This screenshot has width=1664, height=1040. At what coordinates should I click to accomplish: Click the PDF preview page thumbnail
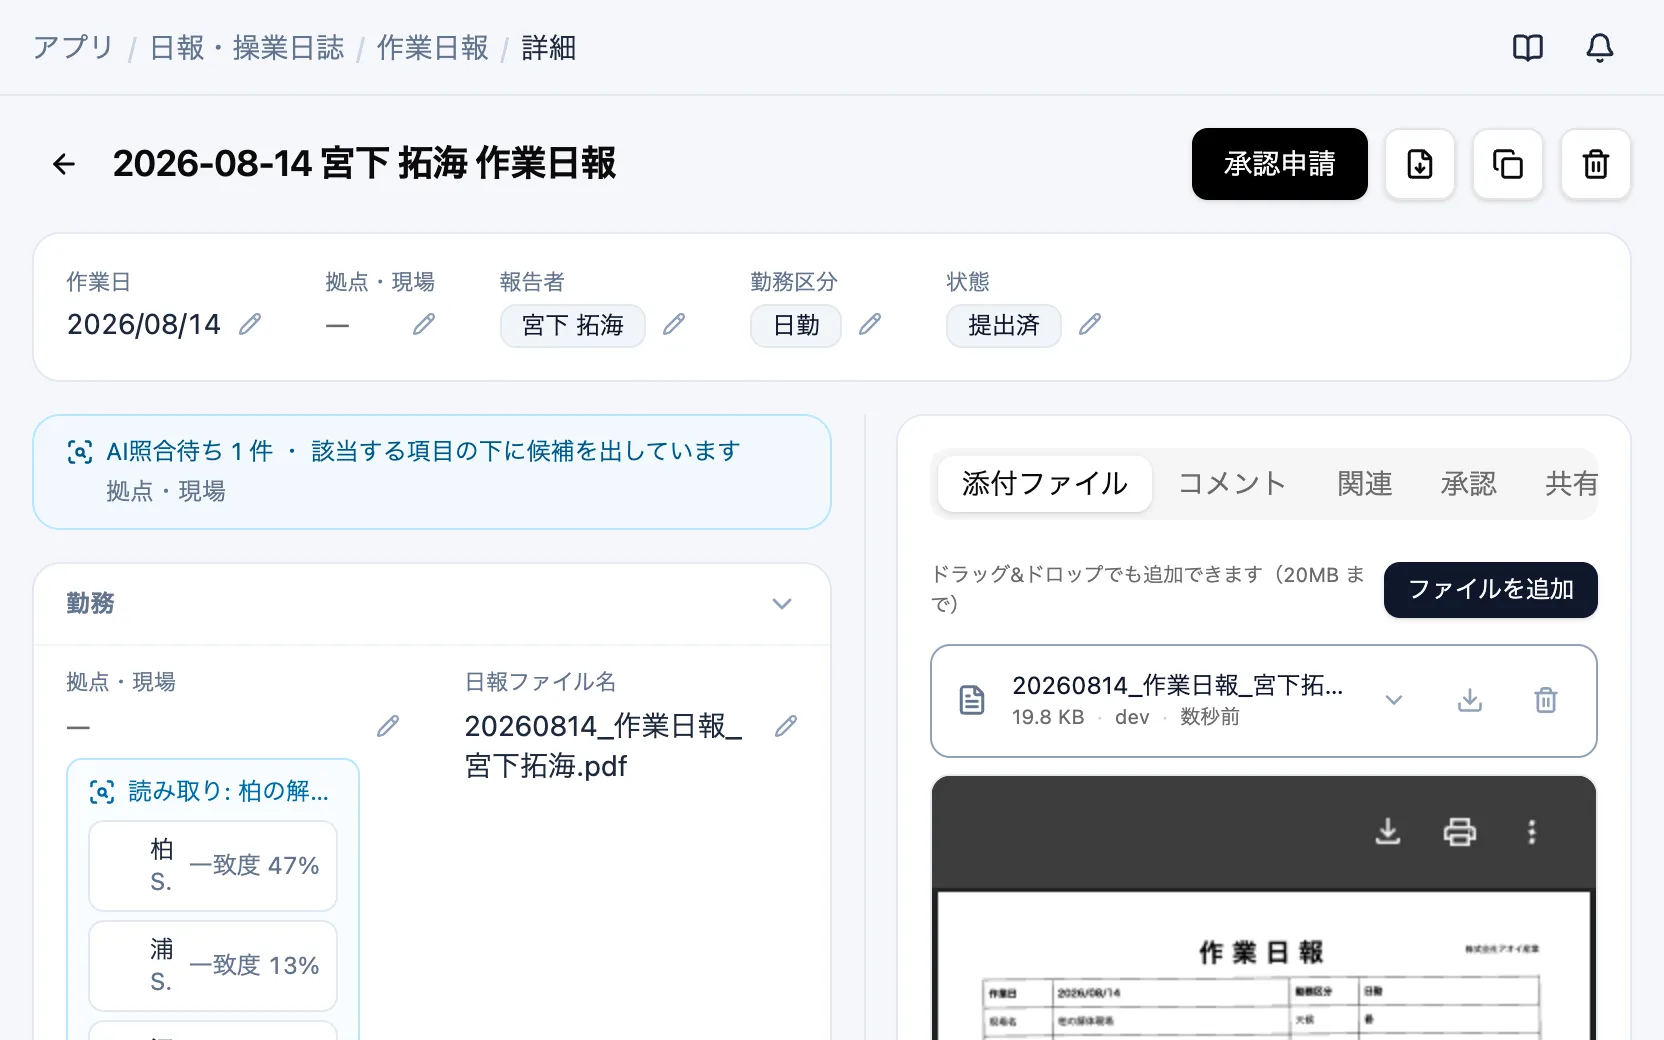pos(1264,966)
